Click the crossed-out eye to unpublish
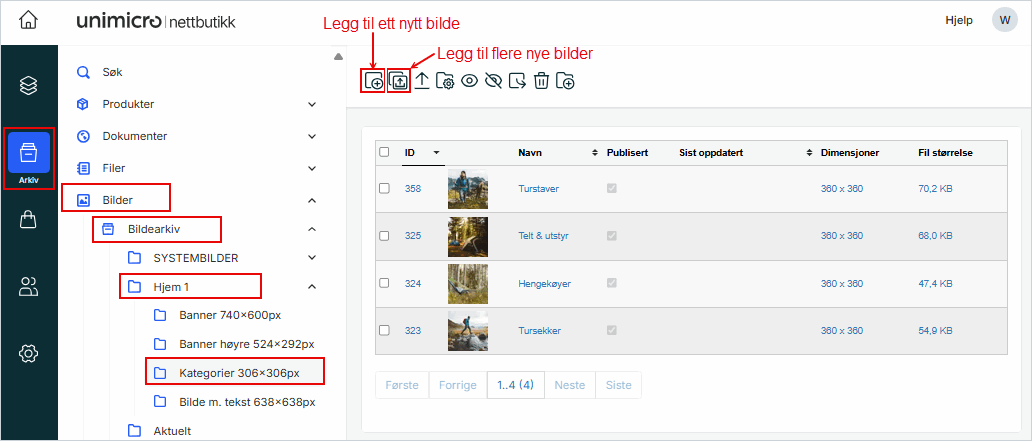Screen dimensions: 1032x441 click(493, 81)
